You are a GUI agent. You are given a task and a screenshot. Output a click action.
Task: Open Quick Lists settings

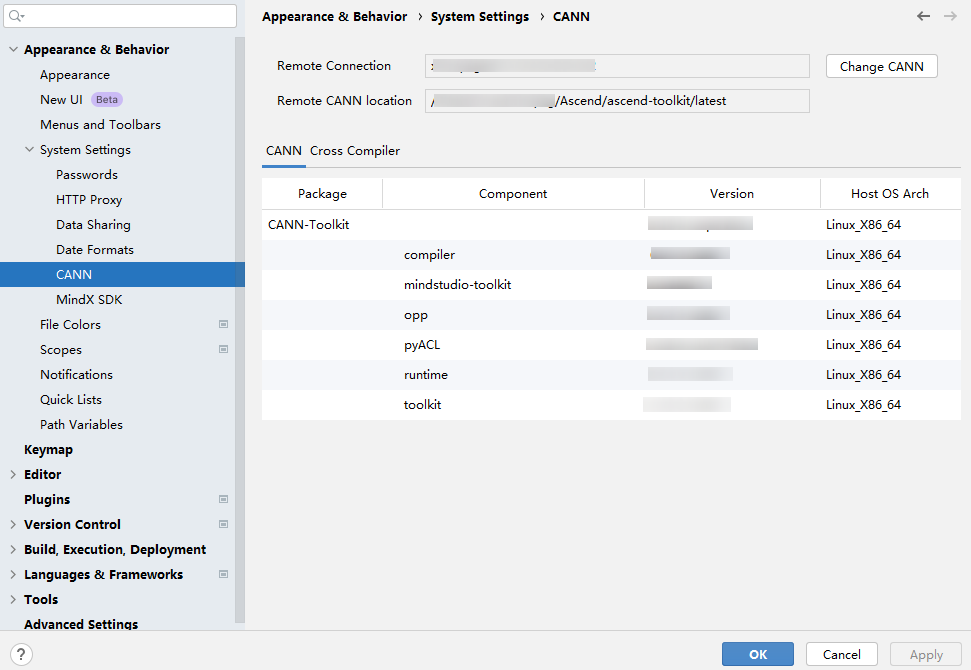(71, 399)
